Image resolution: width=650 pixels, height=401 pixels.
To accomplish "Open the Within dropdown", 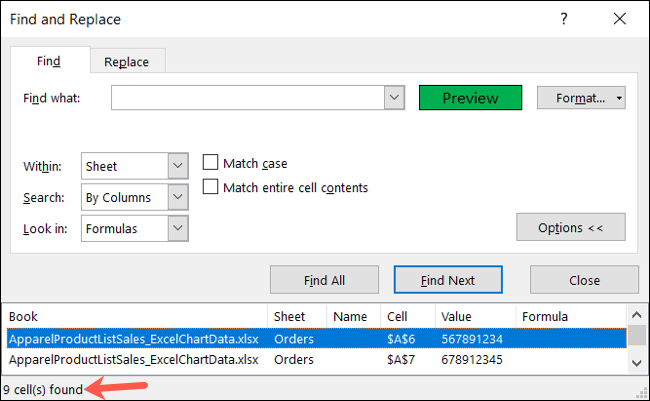I will click(x=178, y=166).
